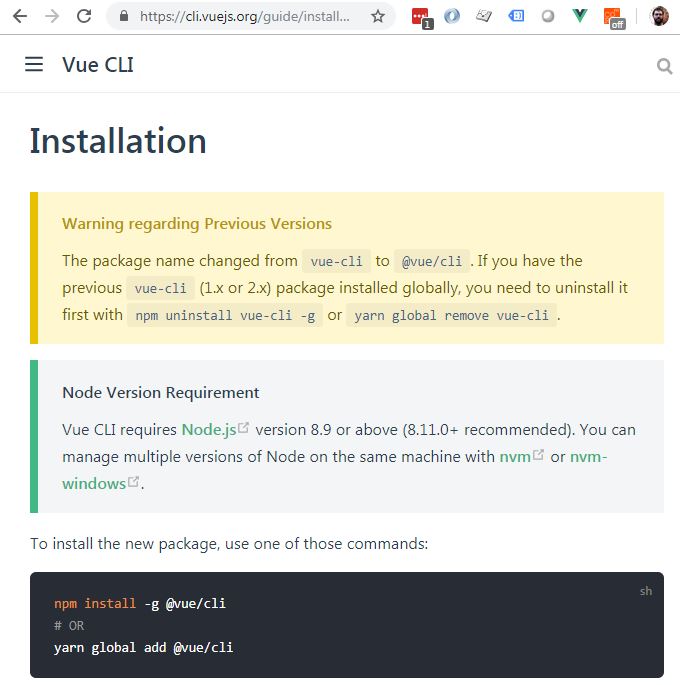Toggle the hamburger sidebar menu

point(34,64)
